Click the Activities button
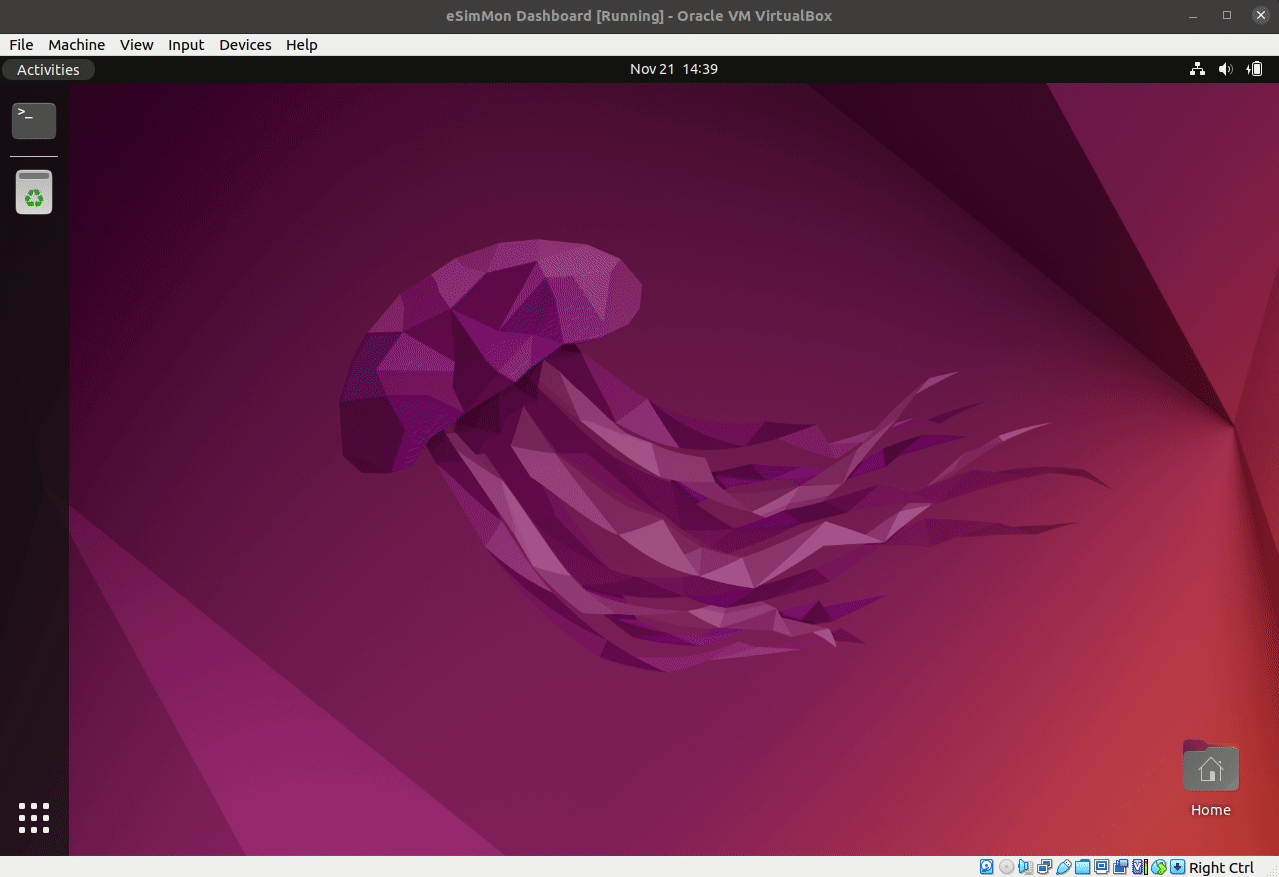The width and height of the screenshot is (1279, 877). [x=48, y=69]
